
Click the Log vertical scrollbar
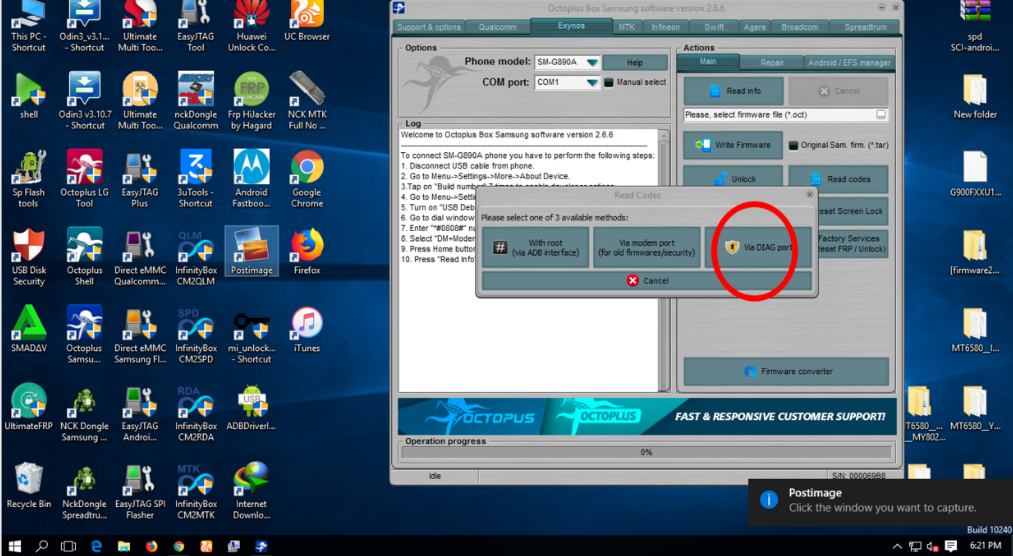(663, 260)
